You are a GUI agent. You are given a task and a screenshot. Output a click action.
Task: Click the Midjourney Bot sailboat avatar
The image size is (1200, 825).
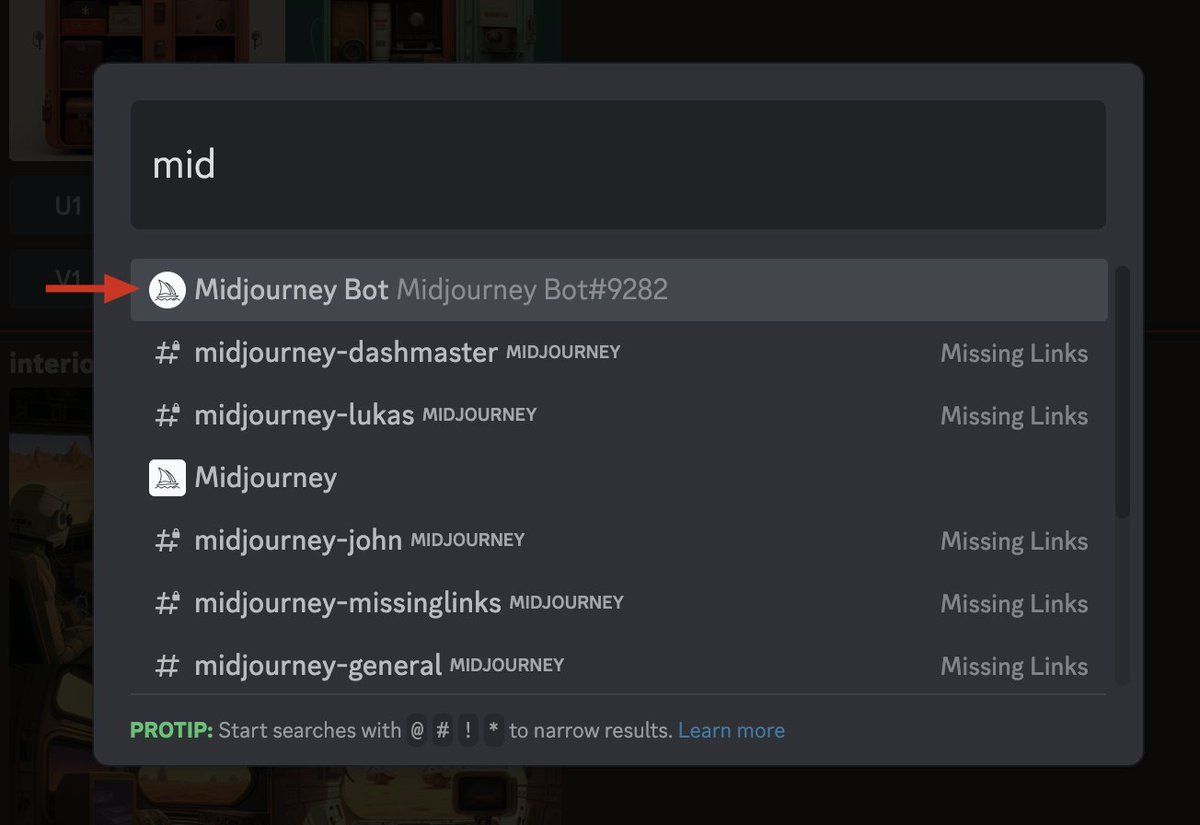[x=167, y=290]
